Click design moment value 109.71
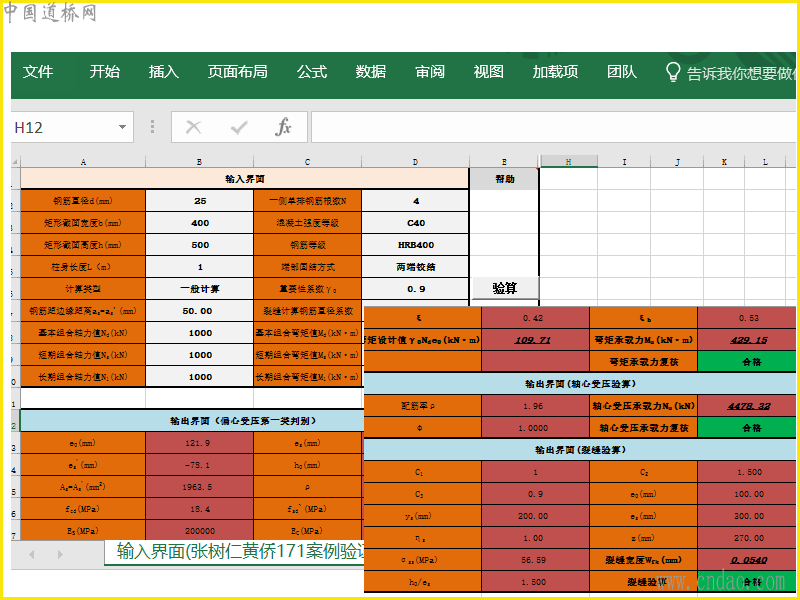The width and height of the screenshot is (800, 600). coord(535,340)
